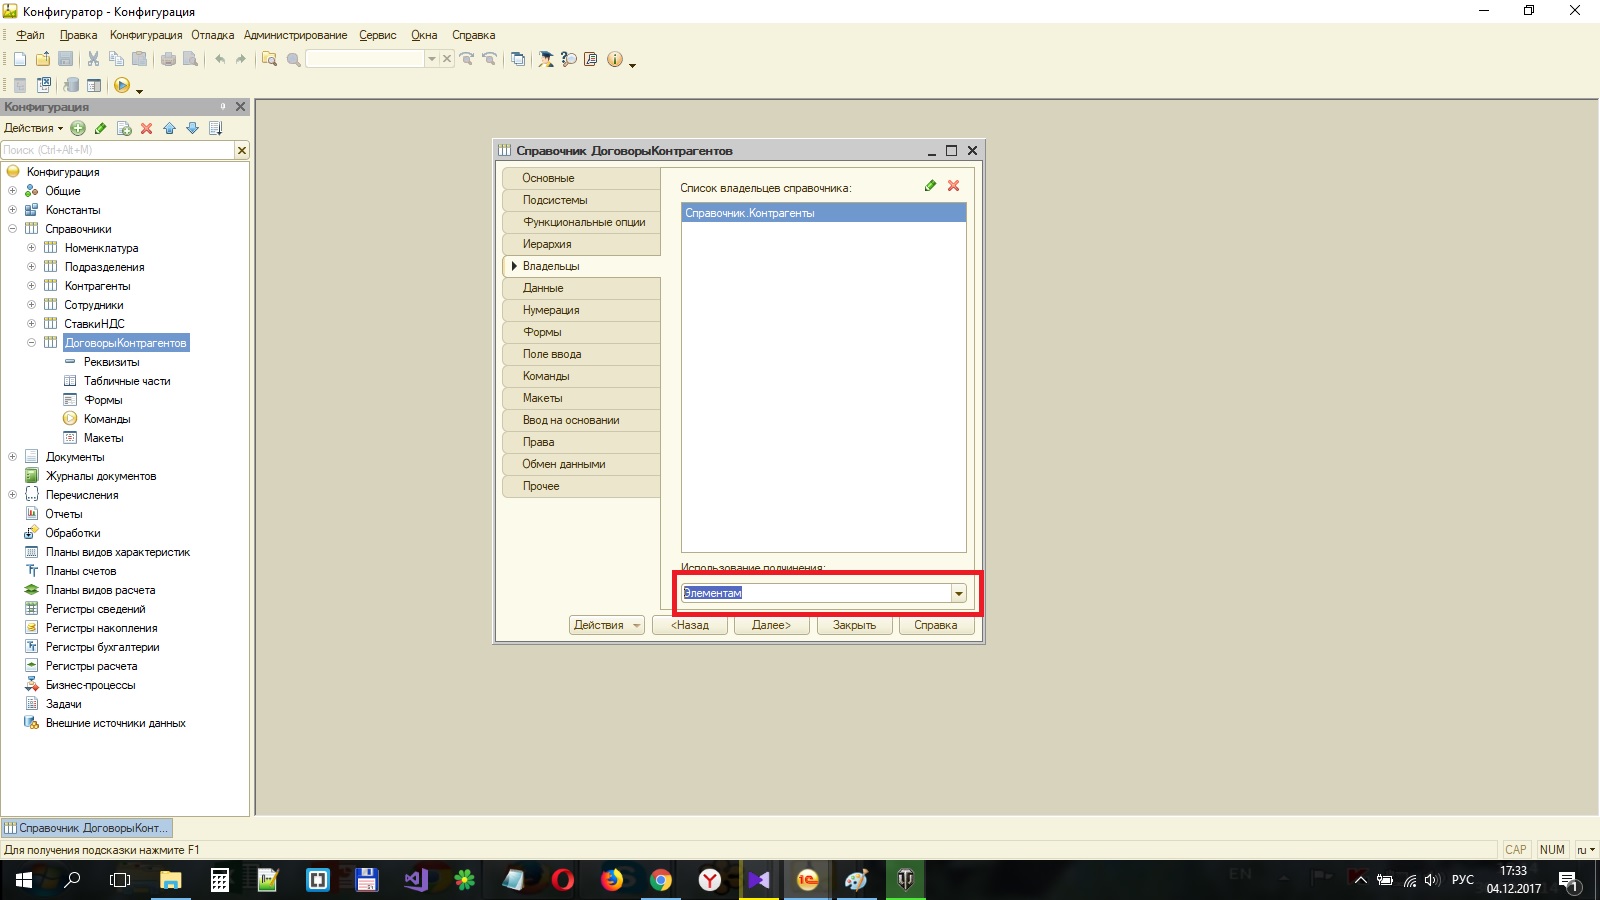This screenshot has width=1600, height=900.
Task: Click the pencil edit icon above owners list
Action: (x=931, y=186)
